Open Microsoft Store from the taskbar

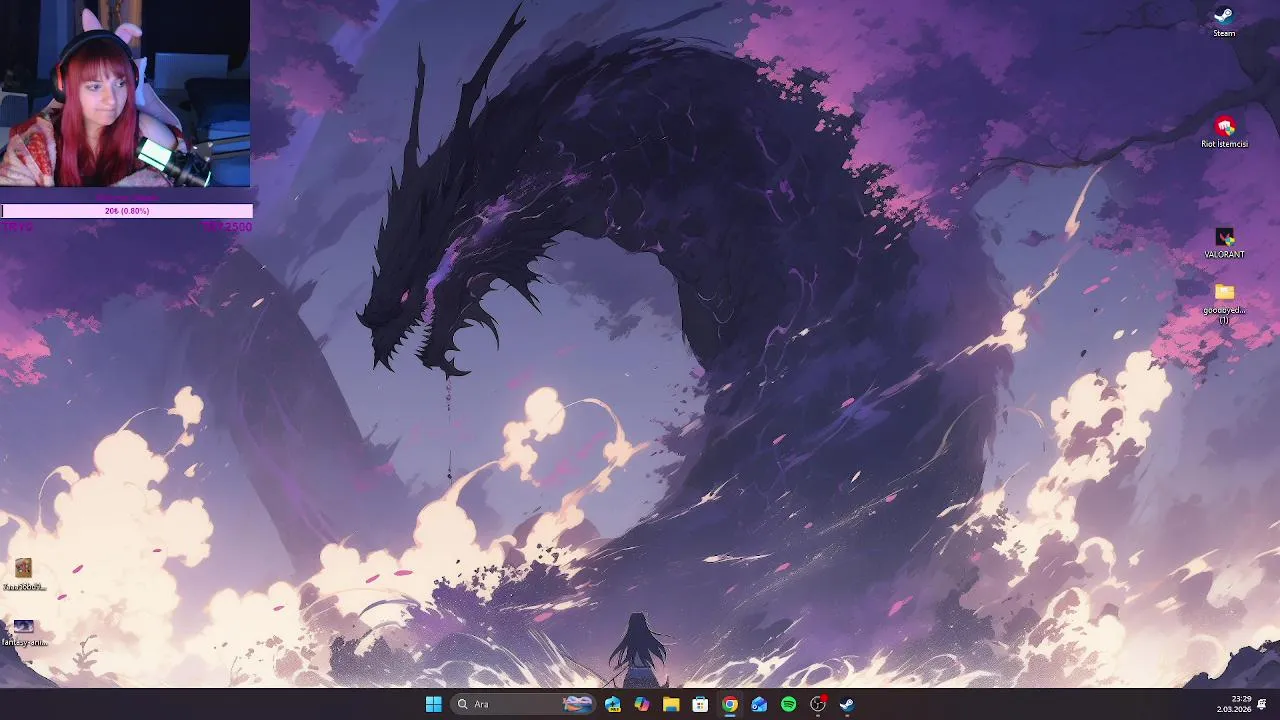(x=700, y=704)
